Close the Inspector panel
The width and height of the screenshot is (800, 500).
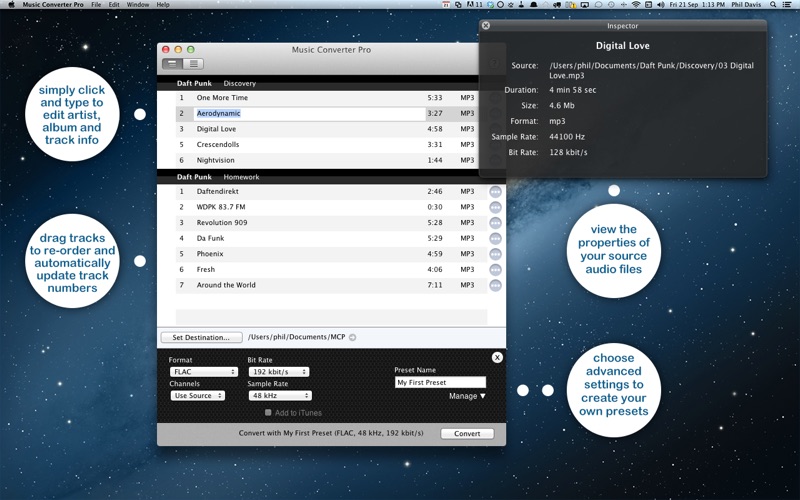[486, 25]
